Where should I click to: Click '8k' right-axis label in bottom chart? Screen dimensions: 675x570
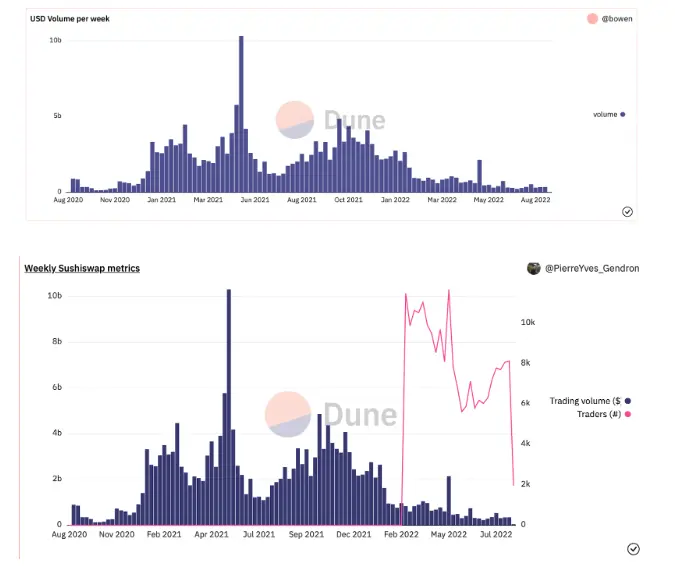pyautogui.click(x=526, y=363)
